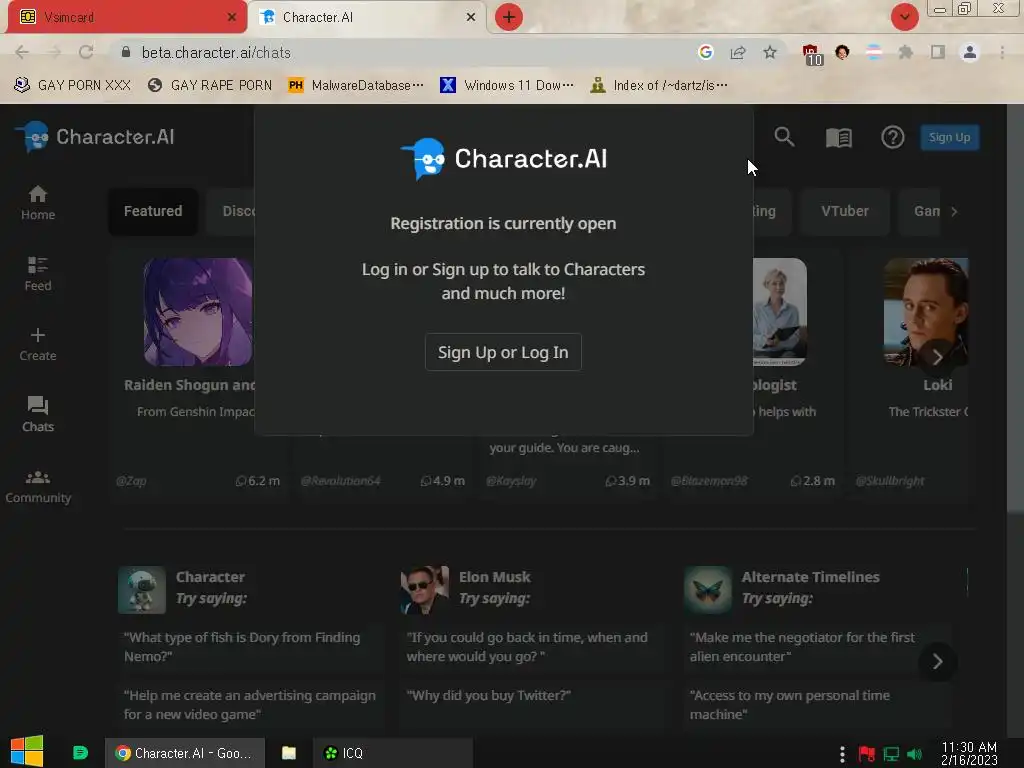Click Alternate Timelines butterfly avatar
This screenshot has height=768, width=1024.
(707, 590)
